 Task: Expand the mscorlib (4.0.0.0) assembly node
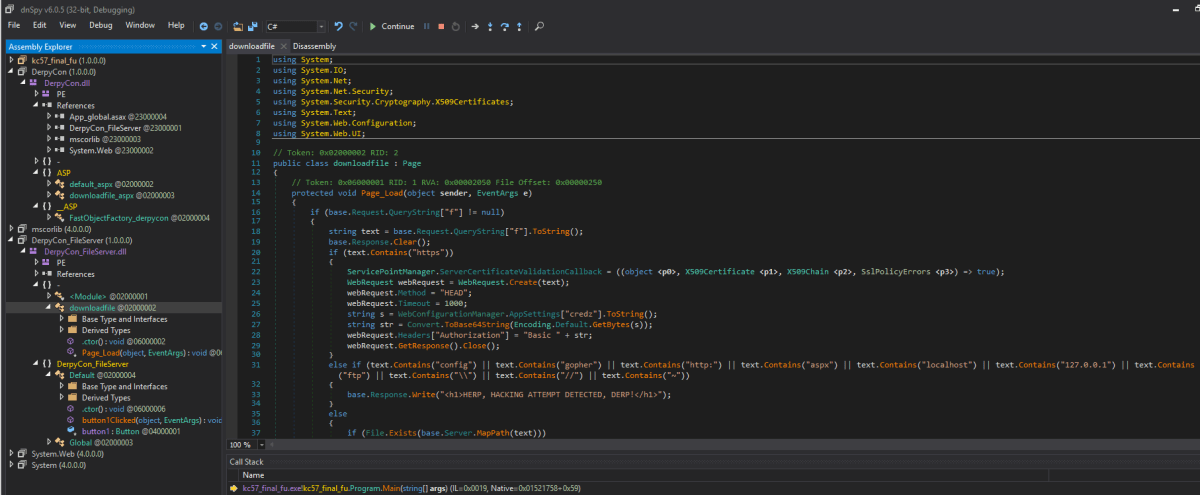(x=11, y=229)
